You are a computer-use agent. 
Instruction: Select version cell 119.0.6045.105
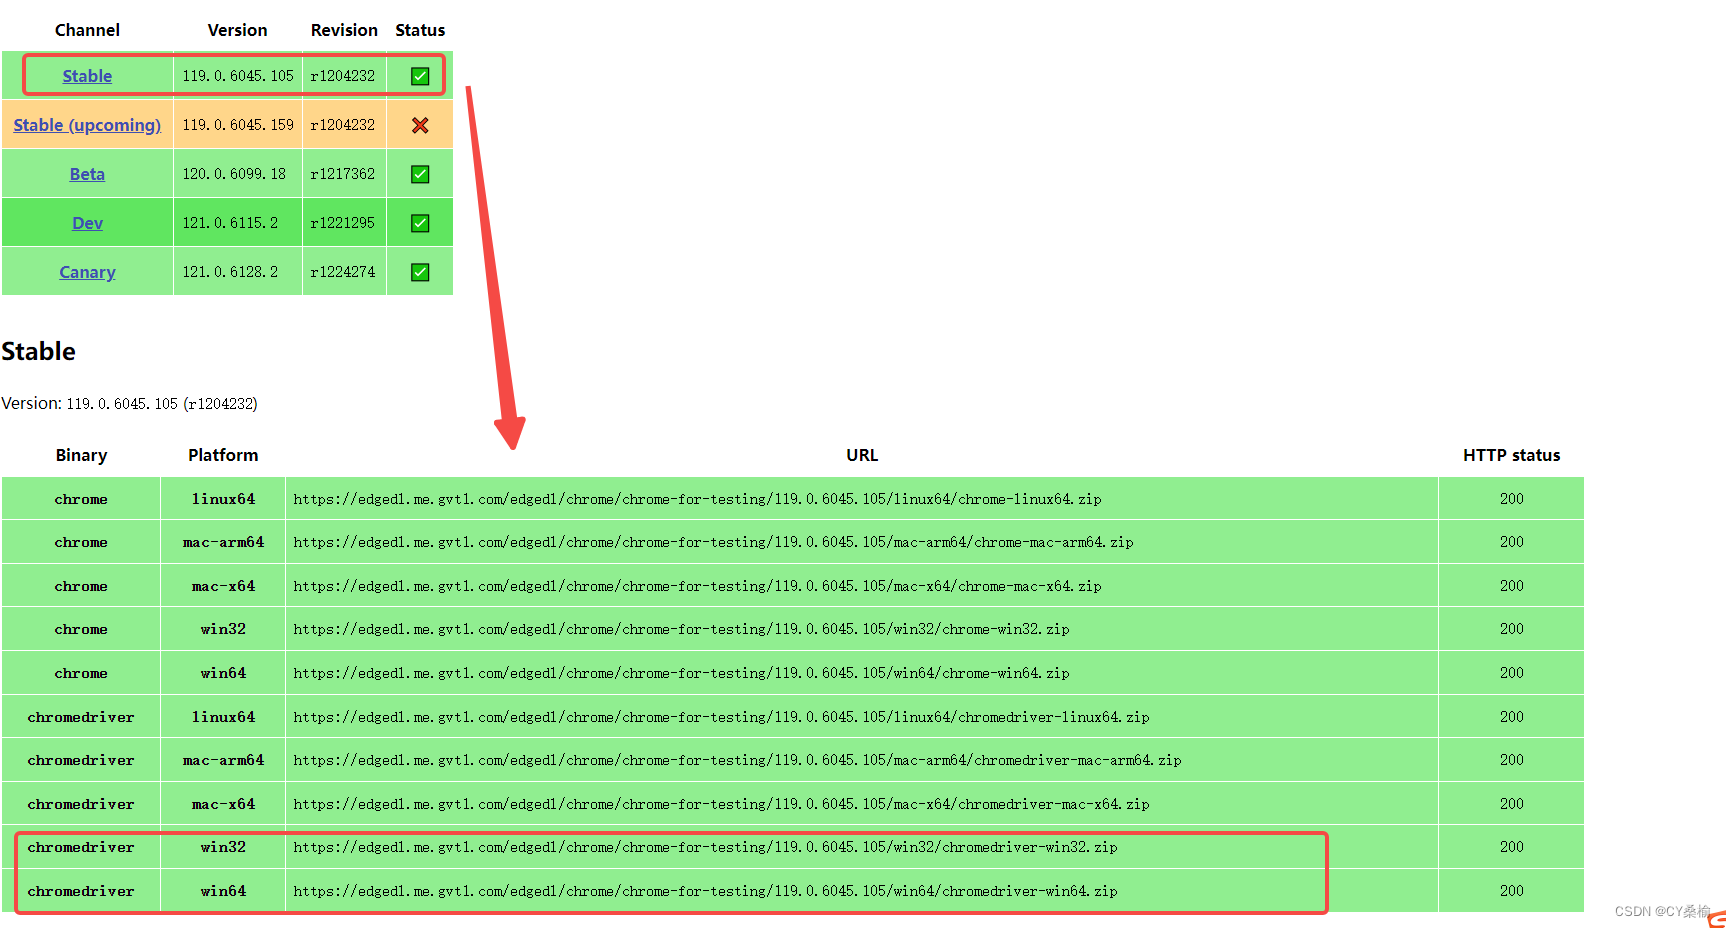pos(238,76)
